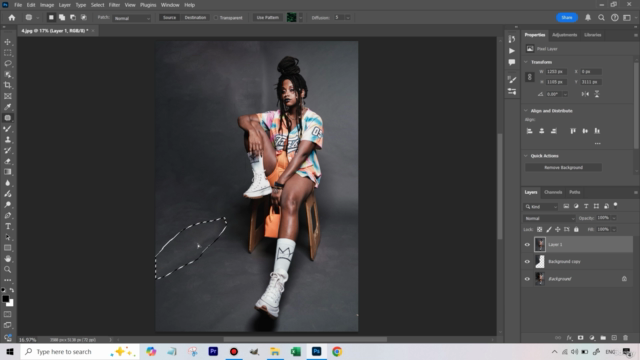Enable the Transparent checkbox
Image resolution: width=640 pixels, height=360 pixels.
pyautogui.click(x=216, y=18)
